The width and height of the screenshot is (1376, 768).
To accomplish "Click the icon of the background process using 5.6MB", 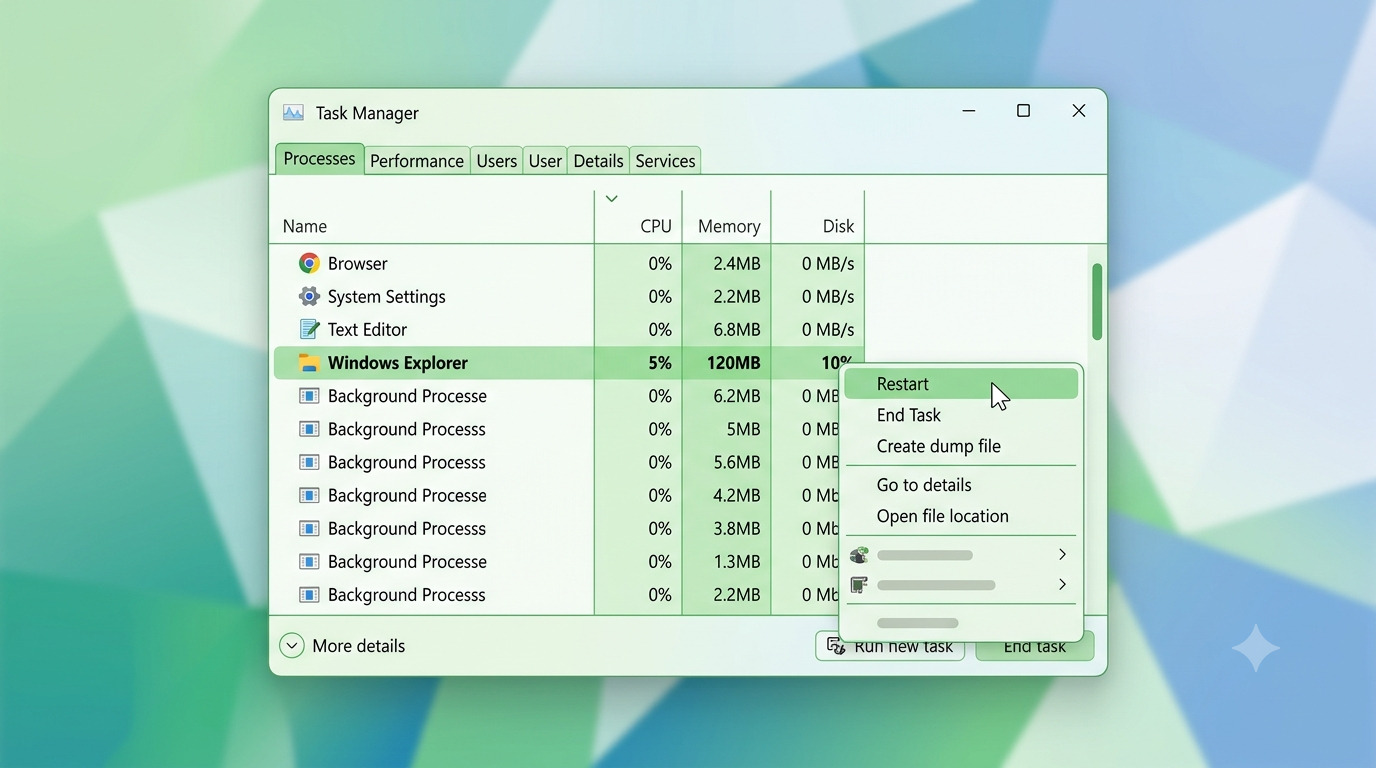I will [309, 462].
